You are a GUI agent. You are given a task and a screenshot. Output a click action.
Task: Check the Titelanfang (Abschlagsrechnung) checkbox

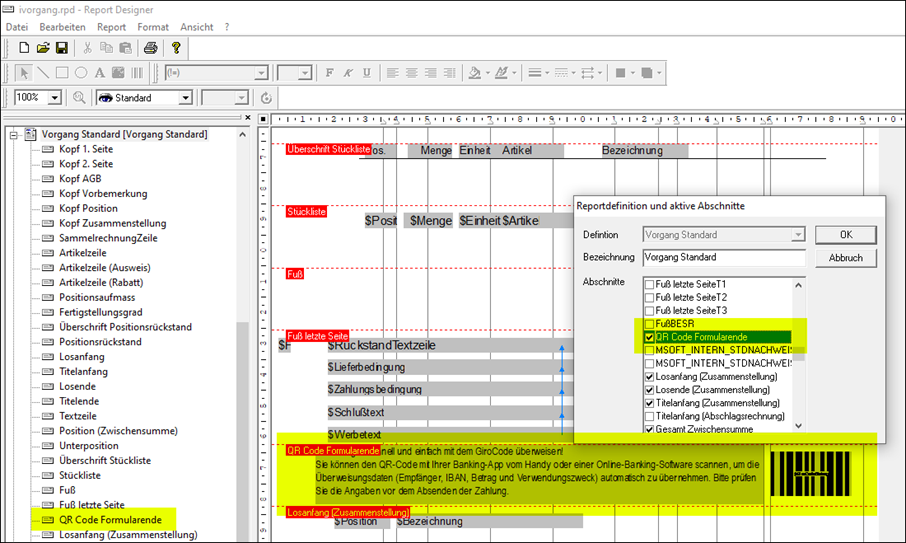[649, 416]
